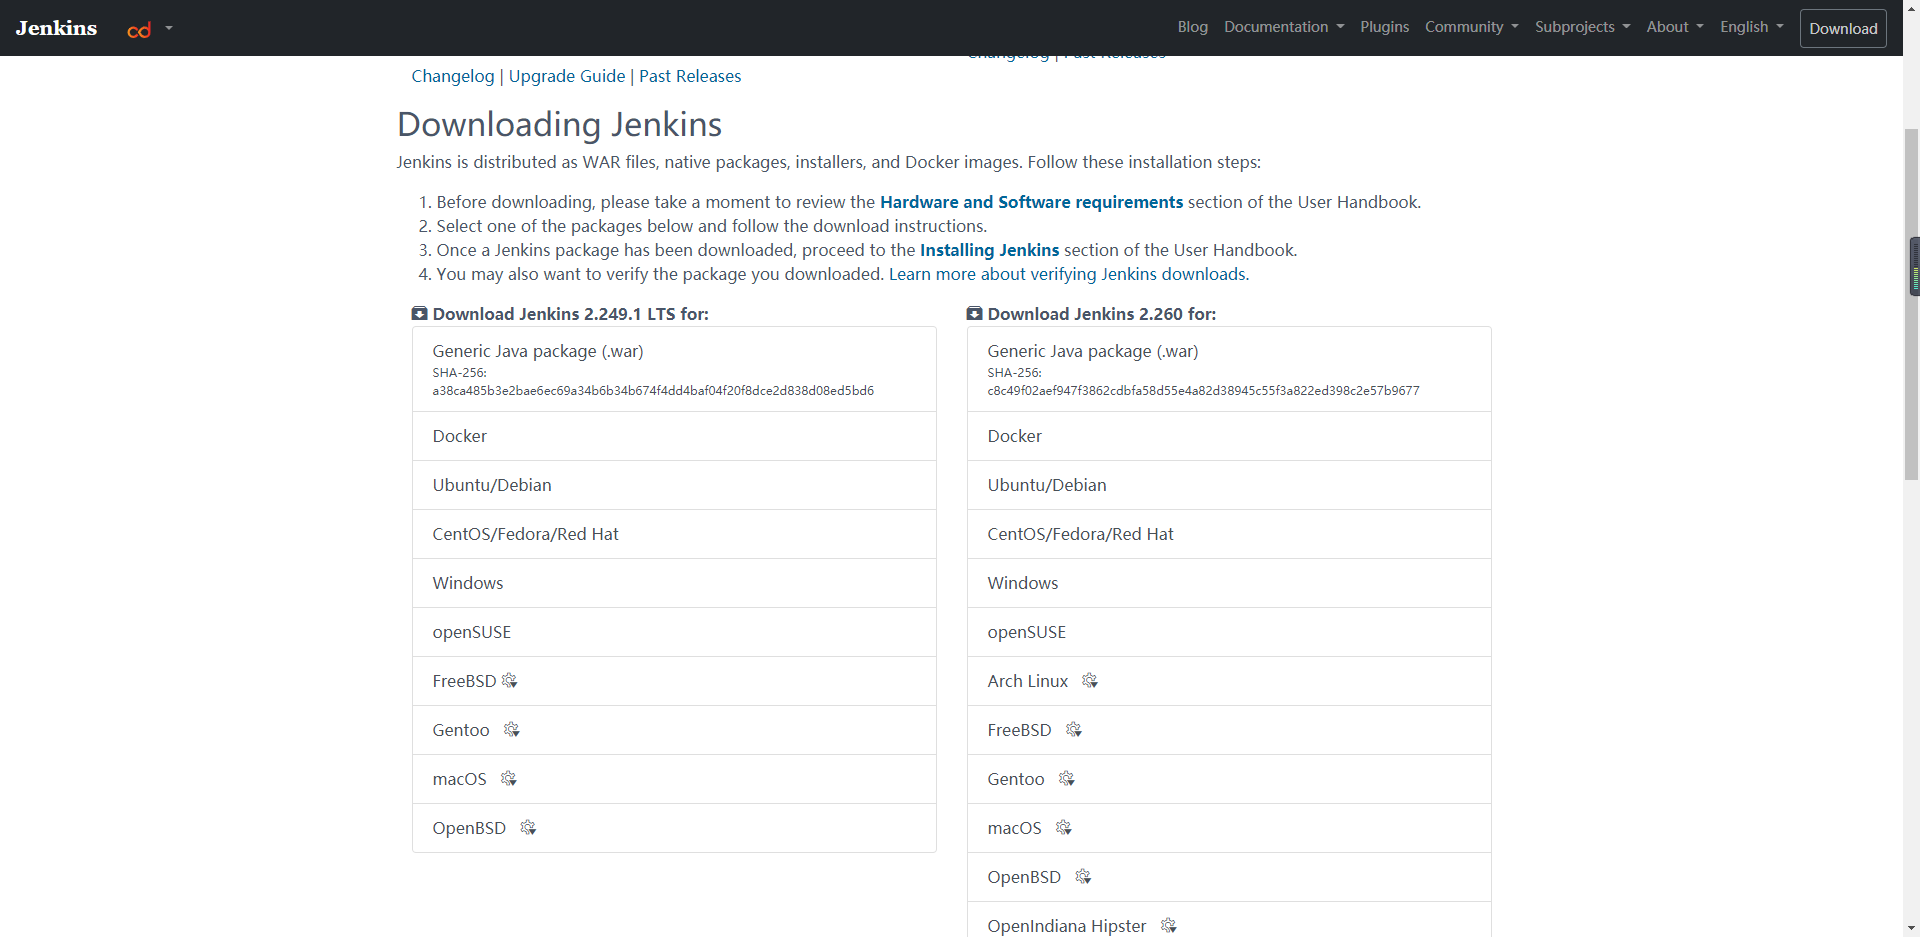Image resolution: width=1920 pixels, height=937 pixels.
Task: Open the English language dropdown
Action: click(1752, 27)
